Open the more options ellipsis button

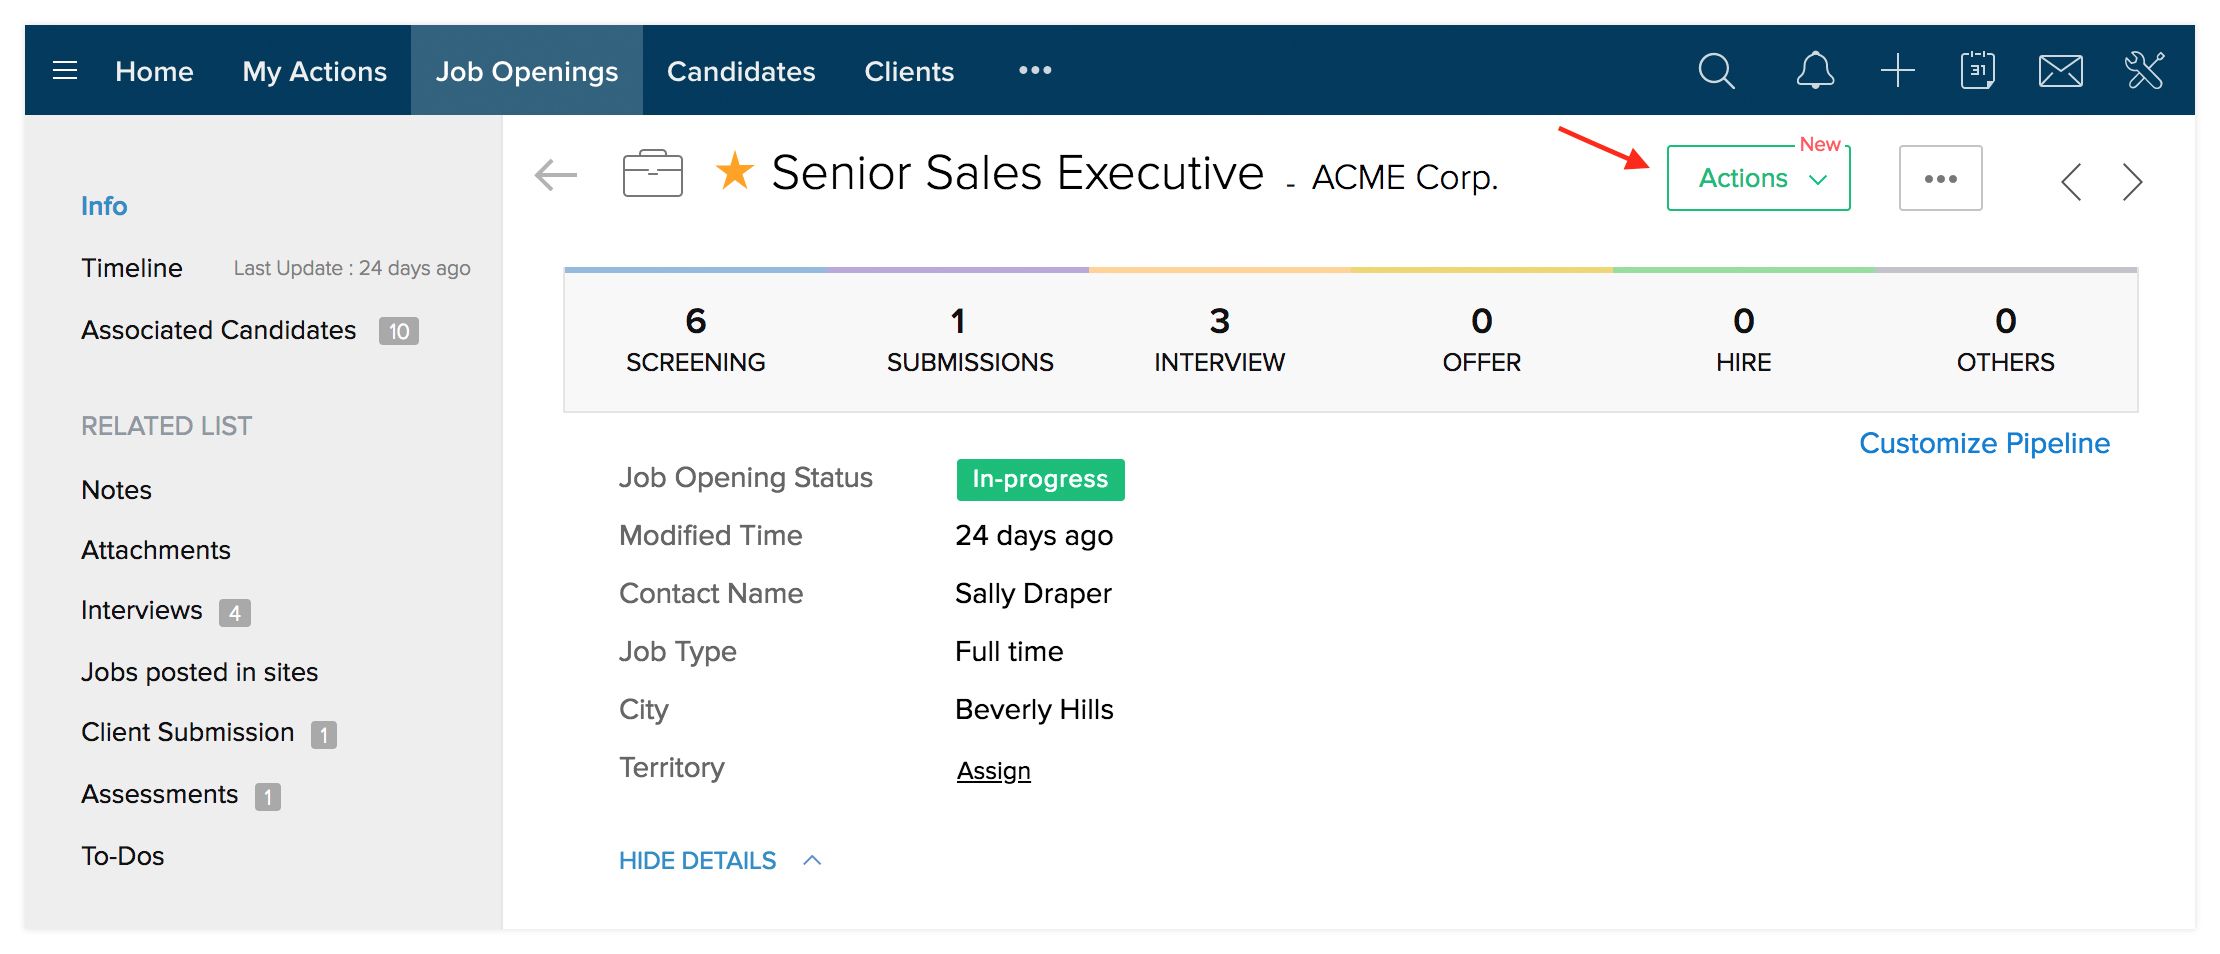point(1940,179)
